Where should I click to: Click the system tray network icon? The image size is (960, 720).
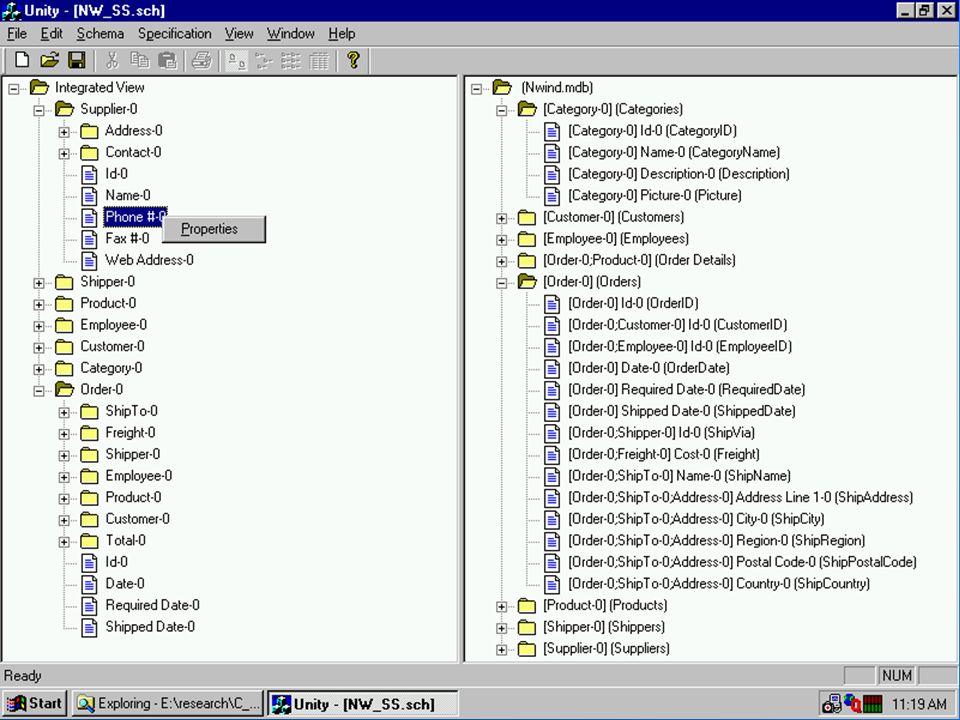831,704
